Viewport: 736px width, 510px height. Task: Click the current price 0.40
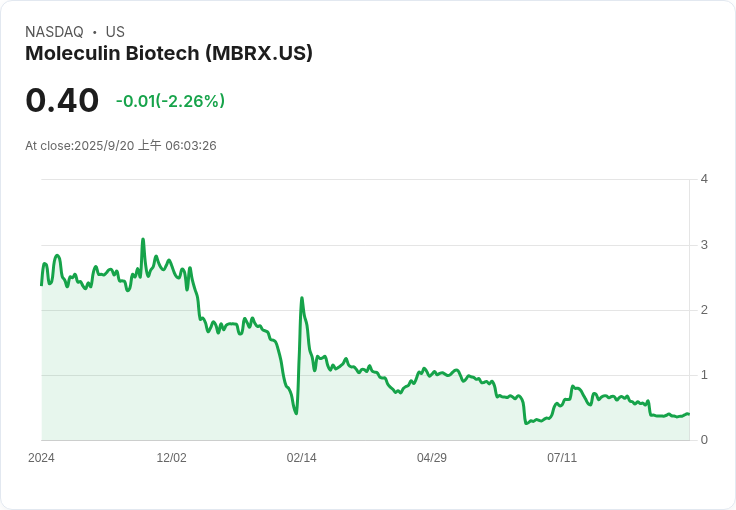pos(62,100)
